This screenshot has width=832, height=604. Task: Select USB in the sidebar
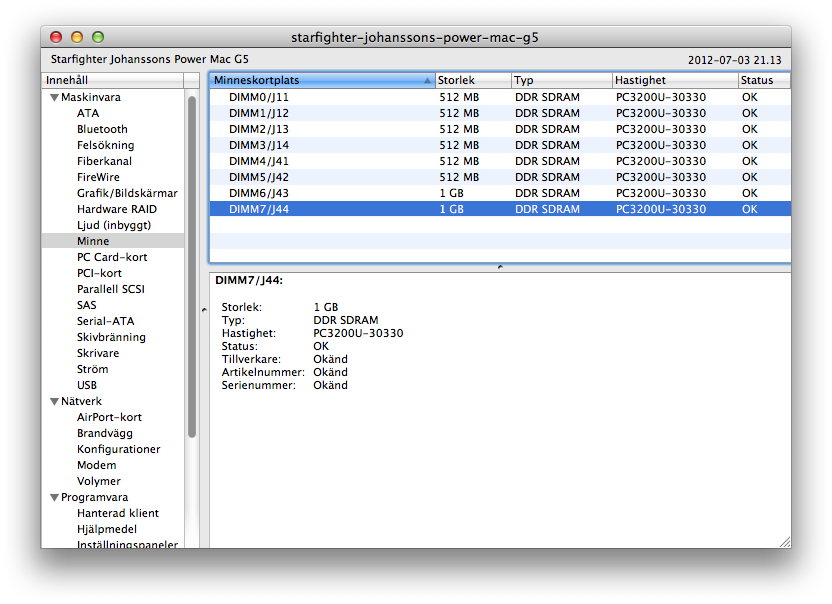click(86, 385)
